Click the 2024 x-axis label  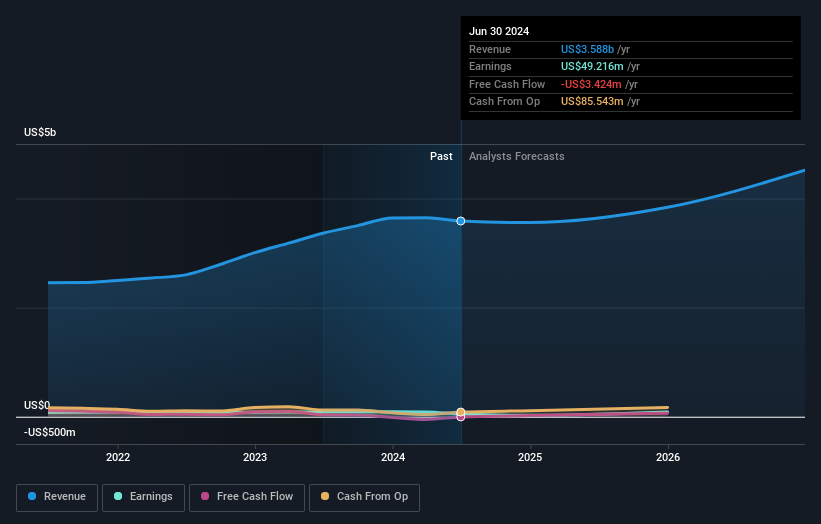coord(393,458)
